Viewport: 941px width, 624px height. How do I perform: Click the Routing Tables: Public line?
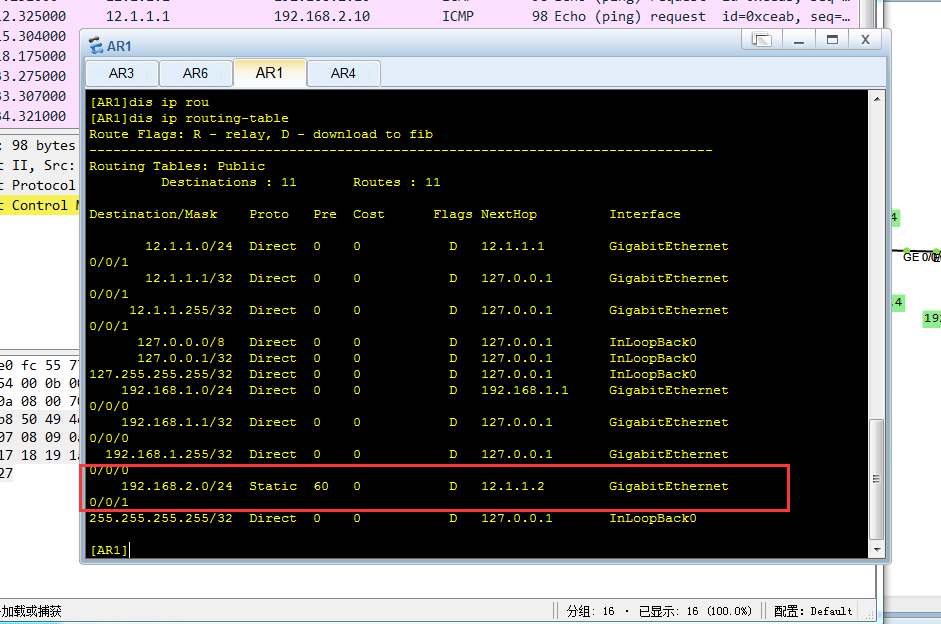point(177,166)
